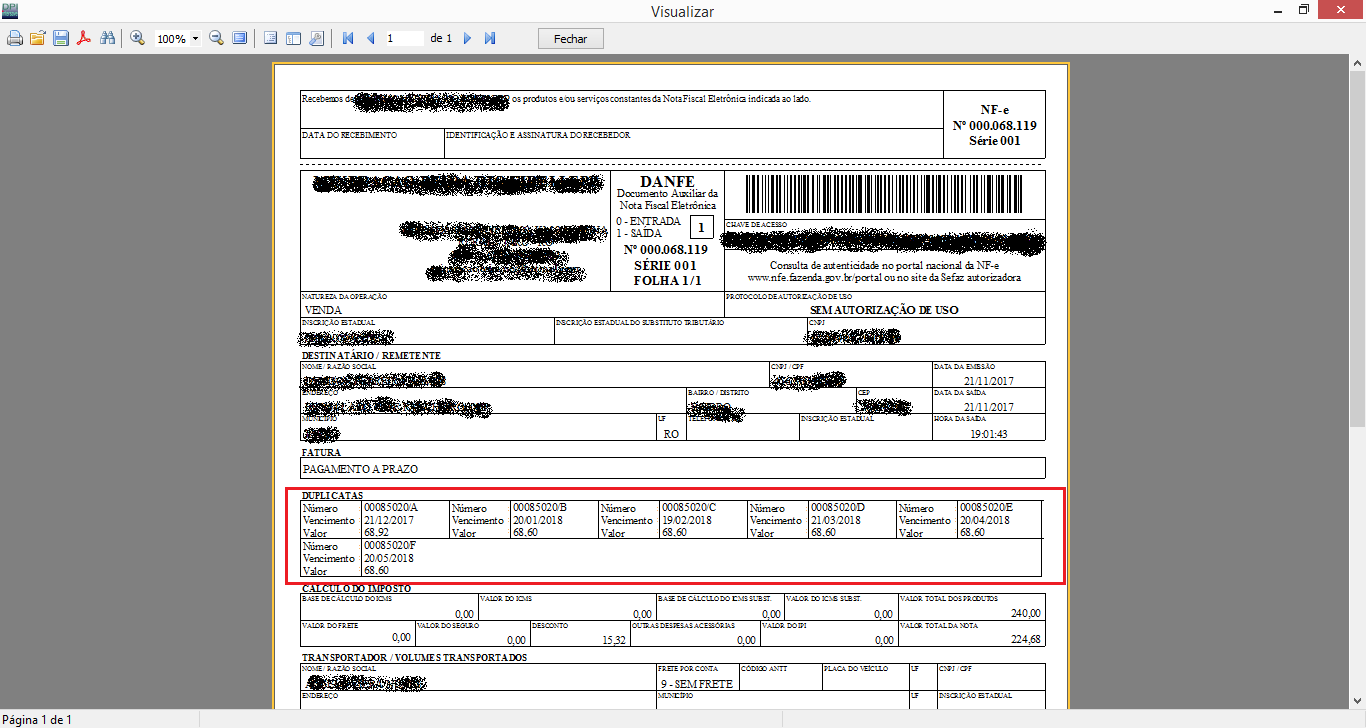Show the document outline panel icon
Image resolution: width=1366 pixels, height=728 pixels.
coord(270,38)
